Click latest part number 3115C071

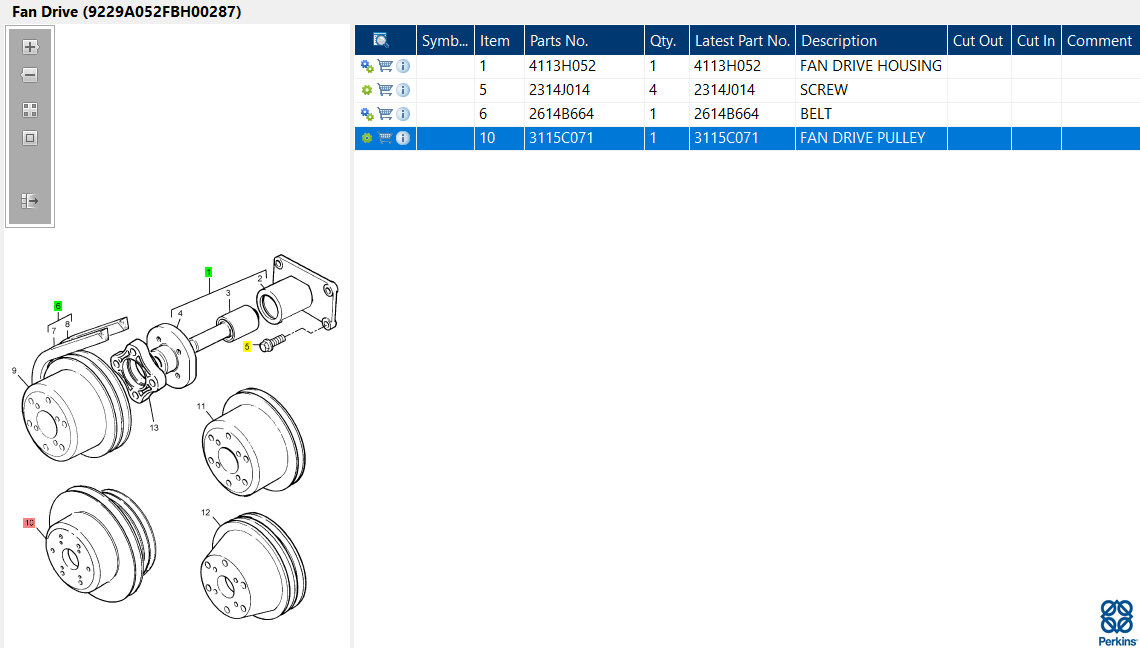click(x=726, y=138)
